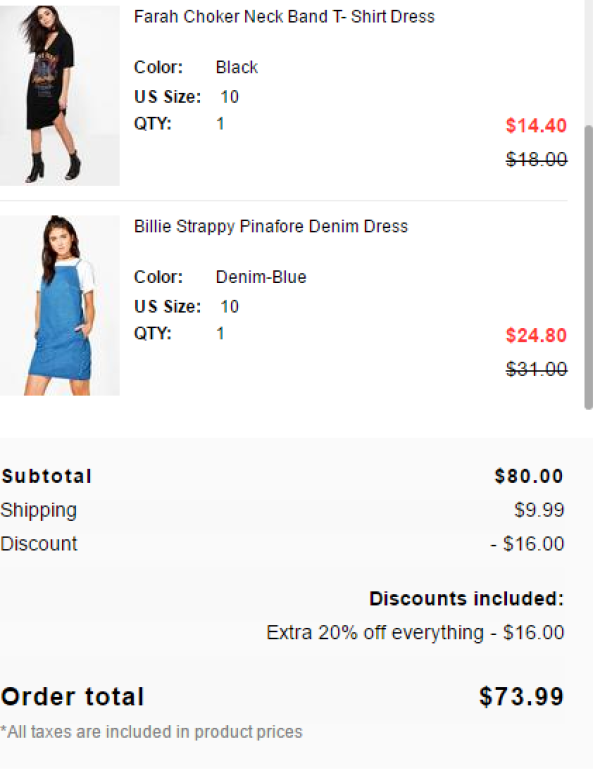Open the Billie denim dress thumbnail
600x780 pixels.
tap(60, 305)
